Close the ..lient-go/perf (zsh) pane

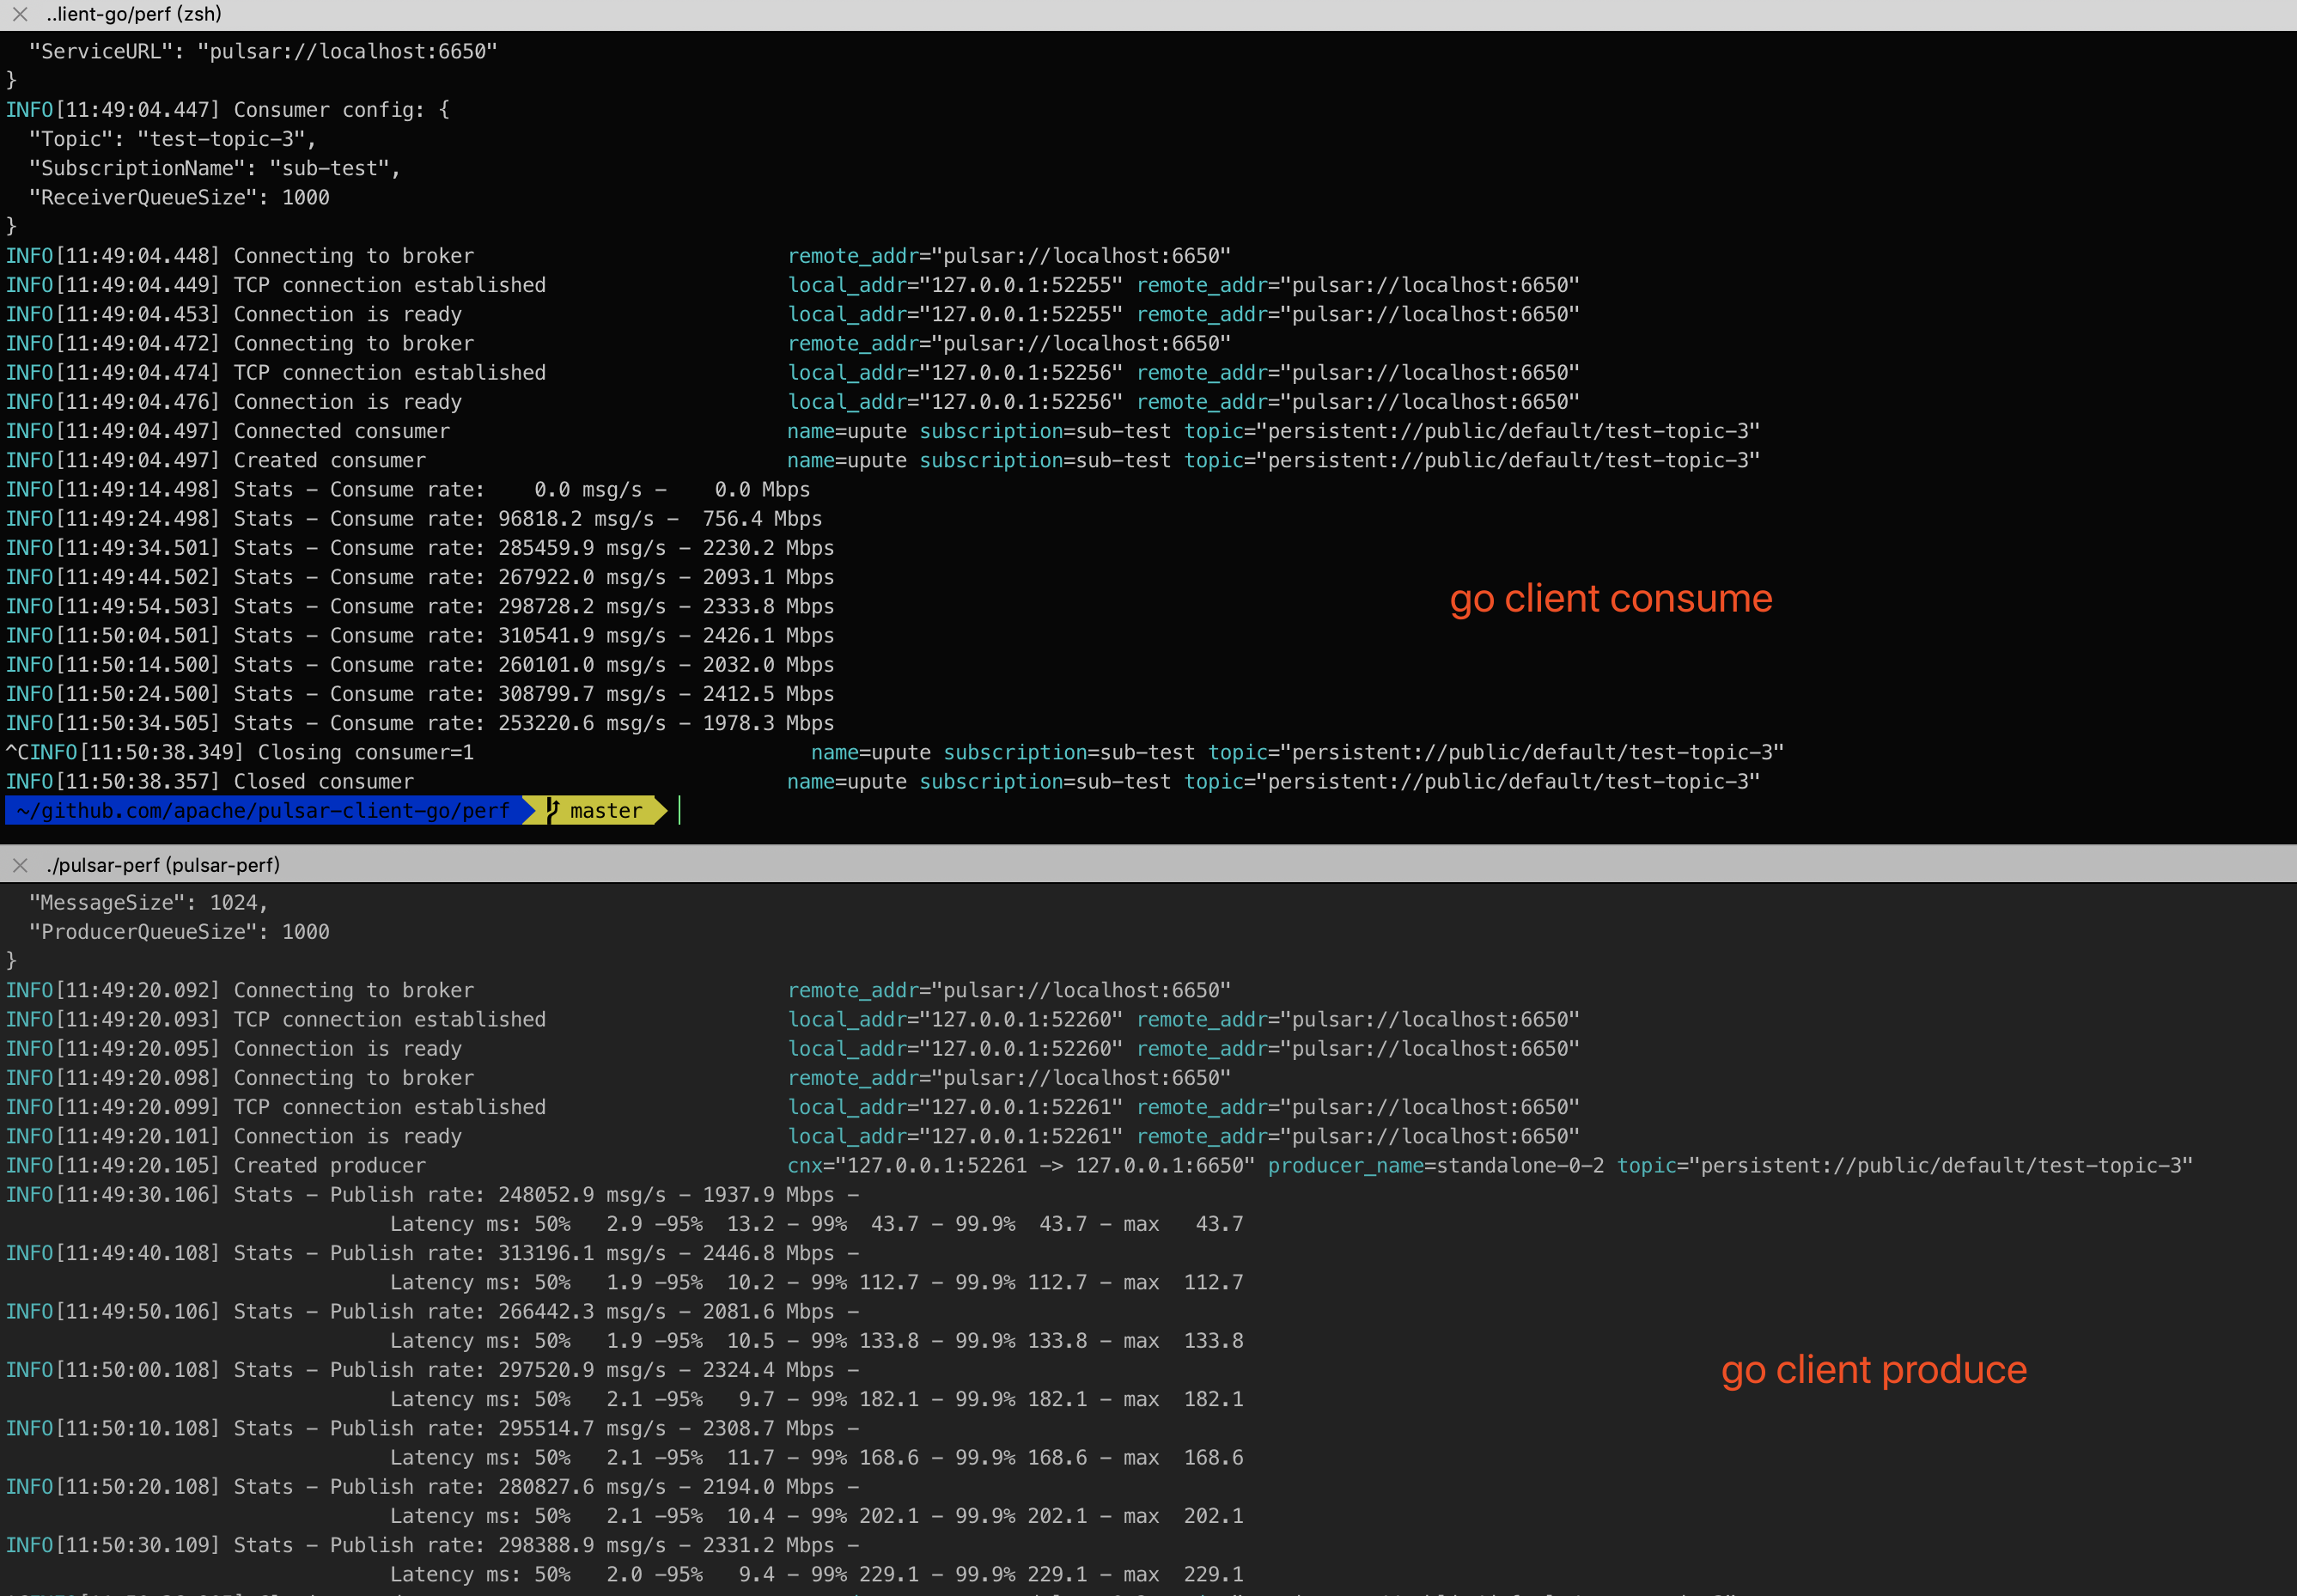click(x=19, y=14)
